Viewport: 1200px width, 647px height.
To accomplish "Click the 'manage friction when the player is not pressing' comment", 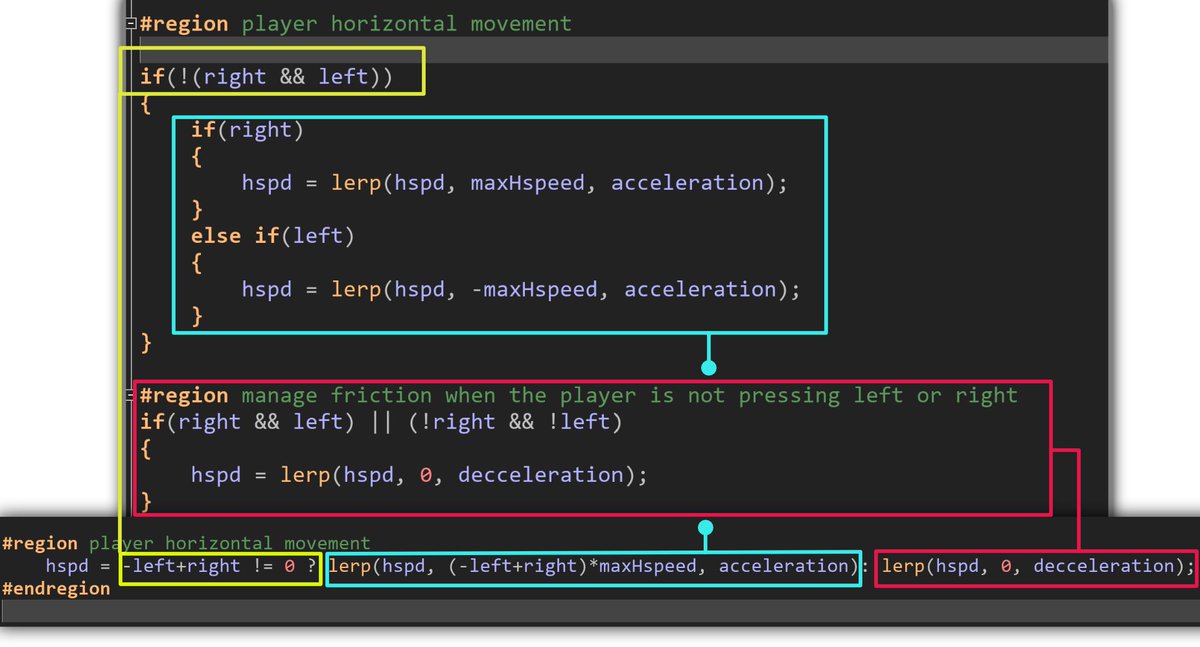I will pos(629,395).
